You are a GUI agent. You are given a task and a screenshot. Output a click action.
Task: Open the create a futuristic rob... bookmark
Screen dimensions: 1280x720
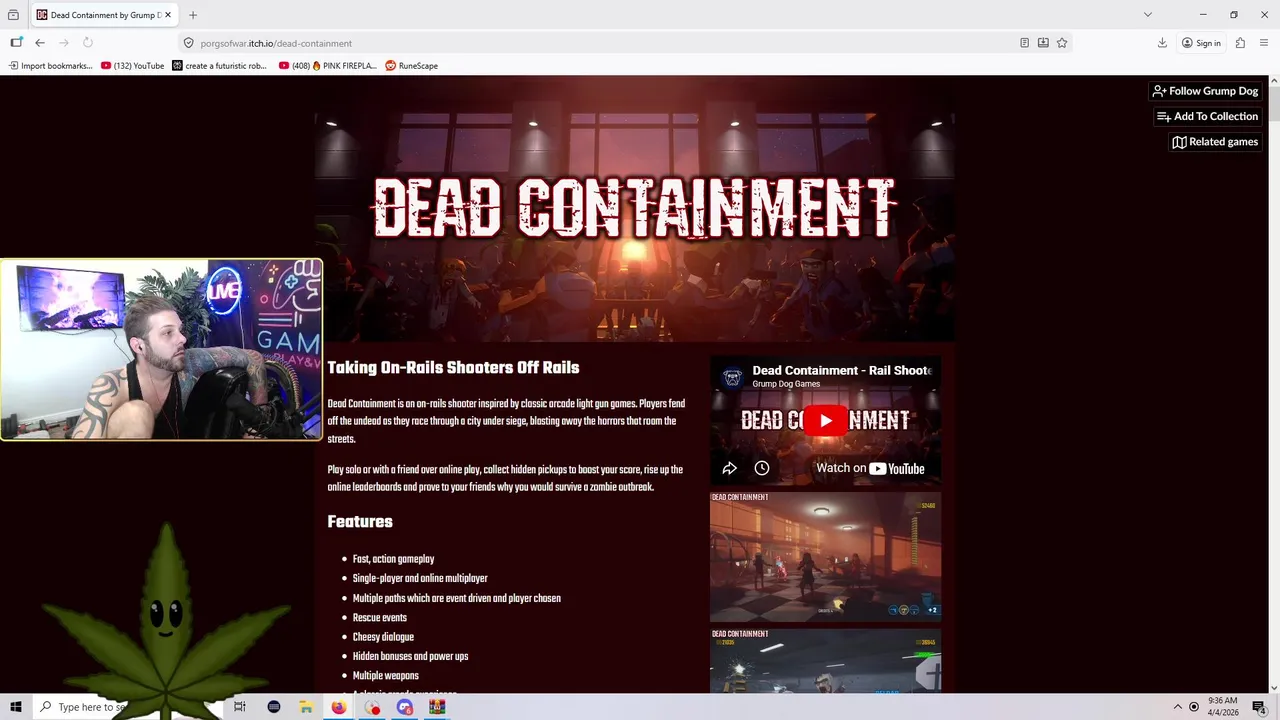click(x=220, y=66)
